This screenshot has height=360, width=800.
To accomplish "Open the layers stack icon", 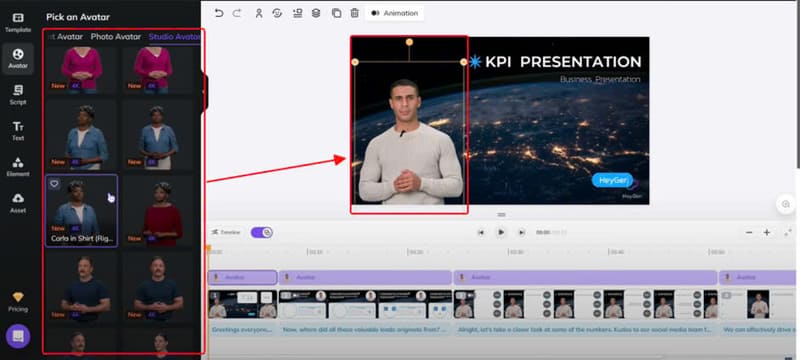I will (x=316, y=13).
